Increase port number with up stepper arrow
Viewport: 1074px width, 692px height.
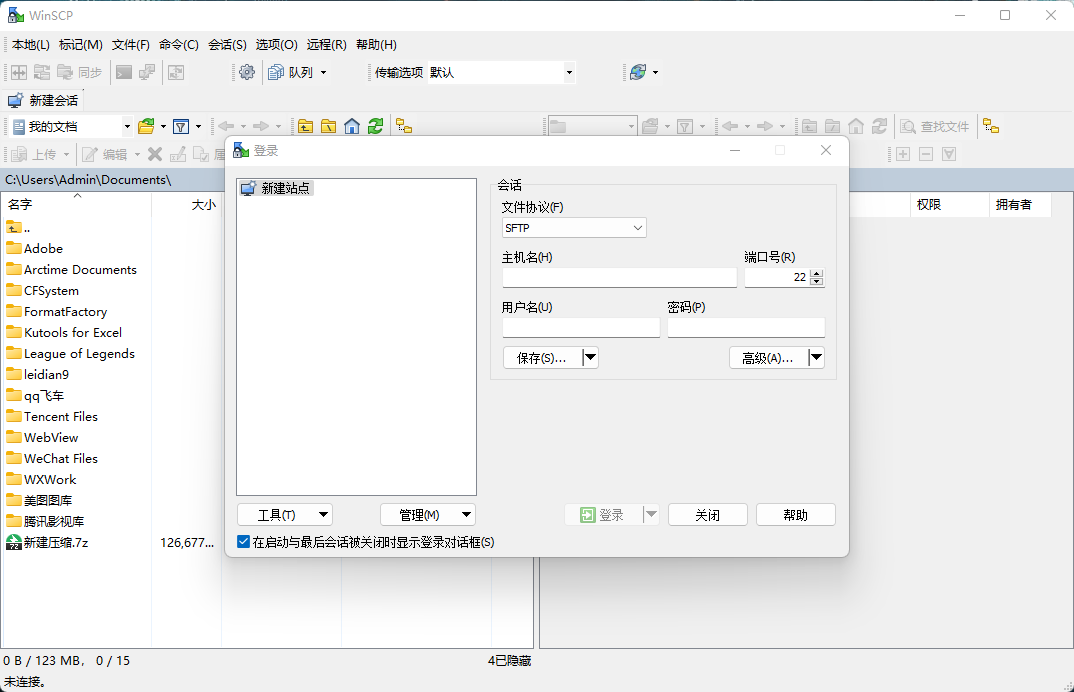click(x=817, y=273)
